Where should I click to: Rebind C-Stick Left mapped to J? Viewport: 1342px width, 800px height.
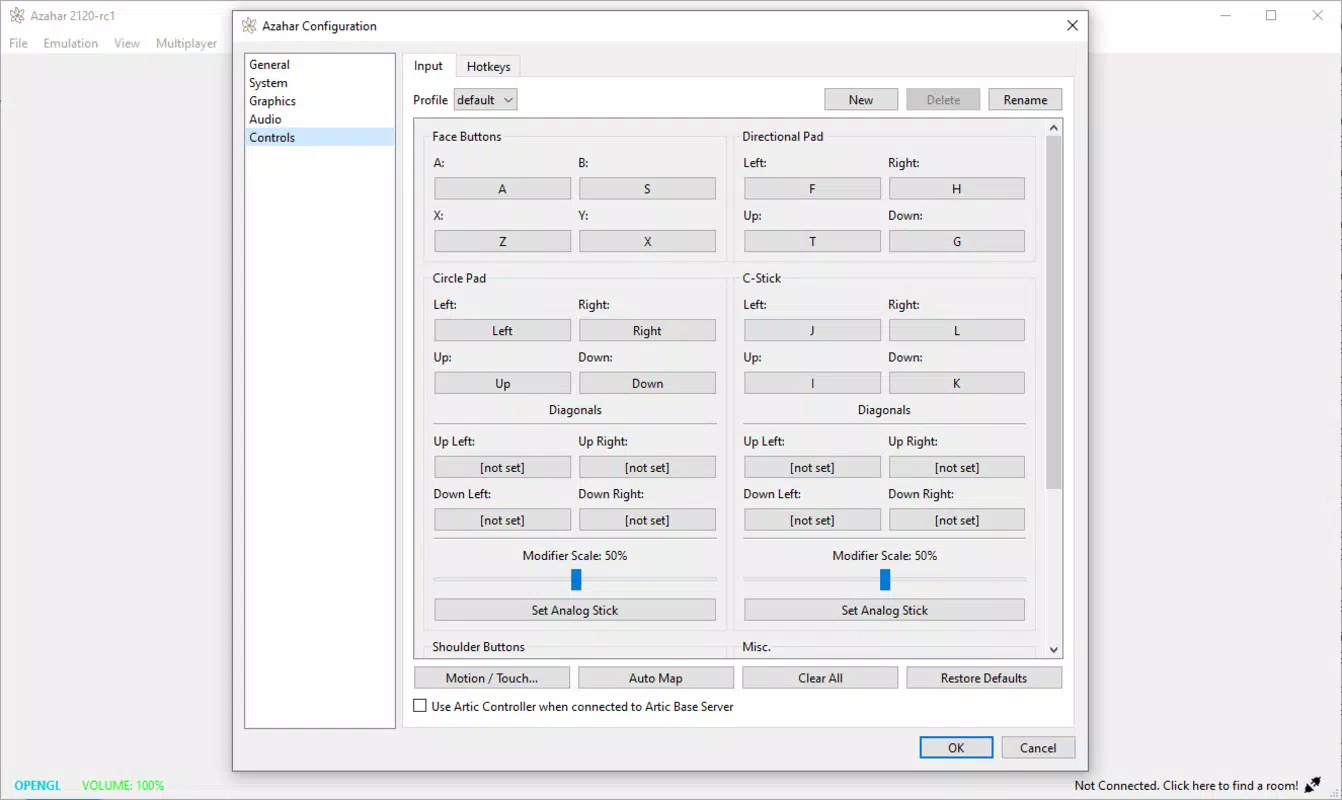[812, 331]
